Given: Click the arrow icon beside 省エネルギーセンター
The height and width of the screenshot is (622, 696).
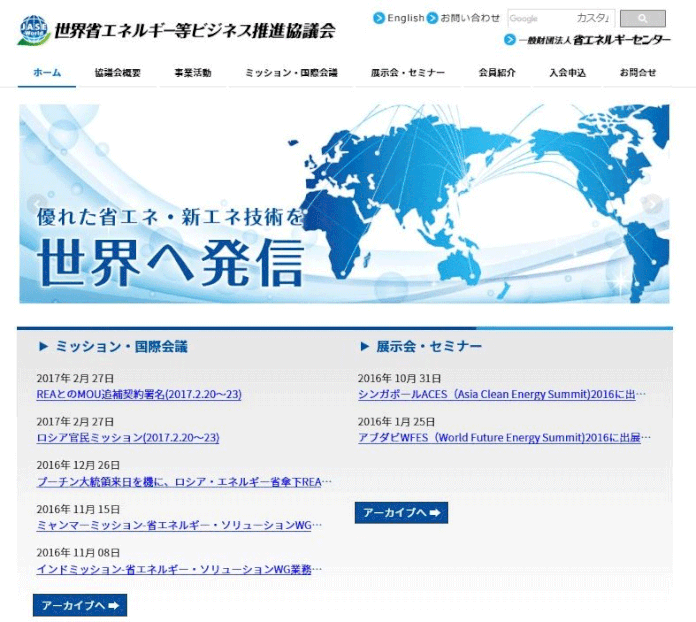Looking at the screenshot, I should tap(510, 40).
